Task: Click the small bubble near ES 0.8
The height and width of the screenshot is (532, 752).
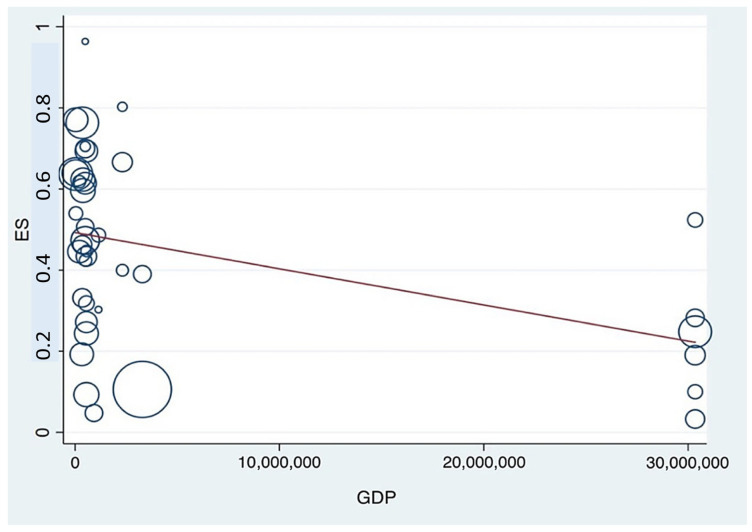Action: 122,106
